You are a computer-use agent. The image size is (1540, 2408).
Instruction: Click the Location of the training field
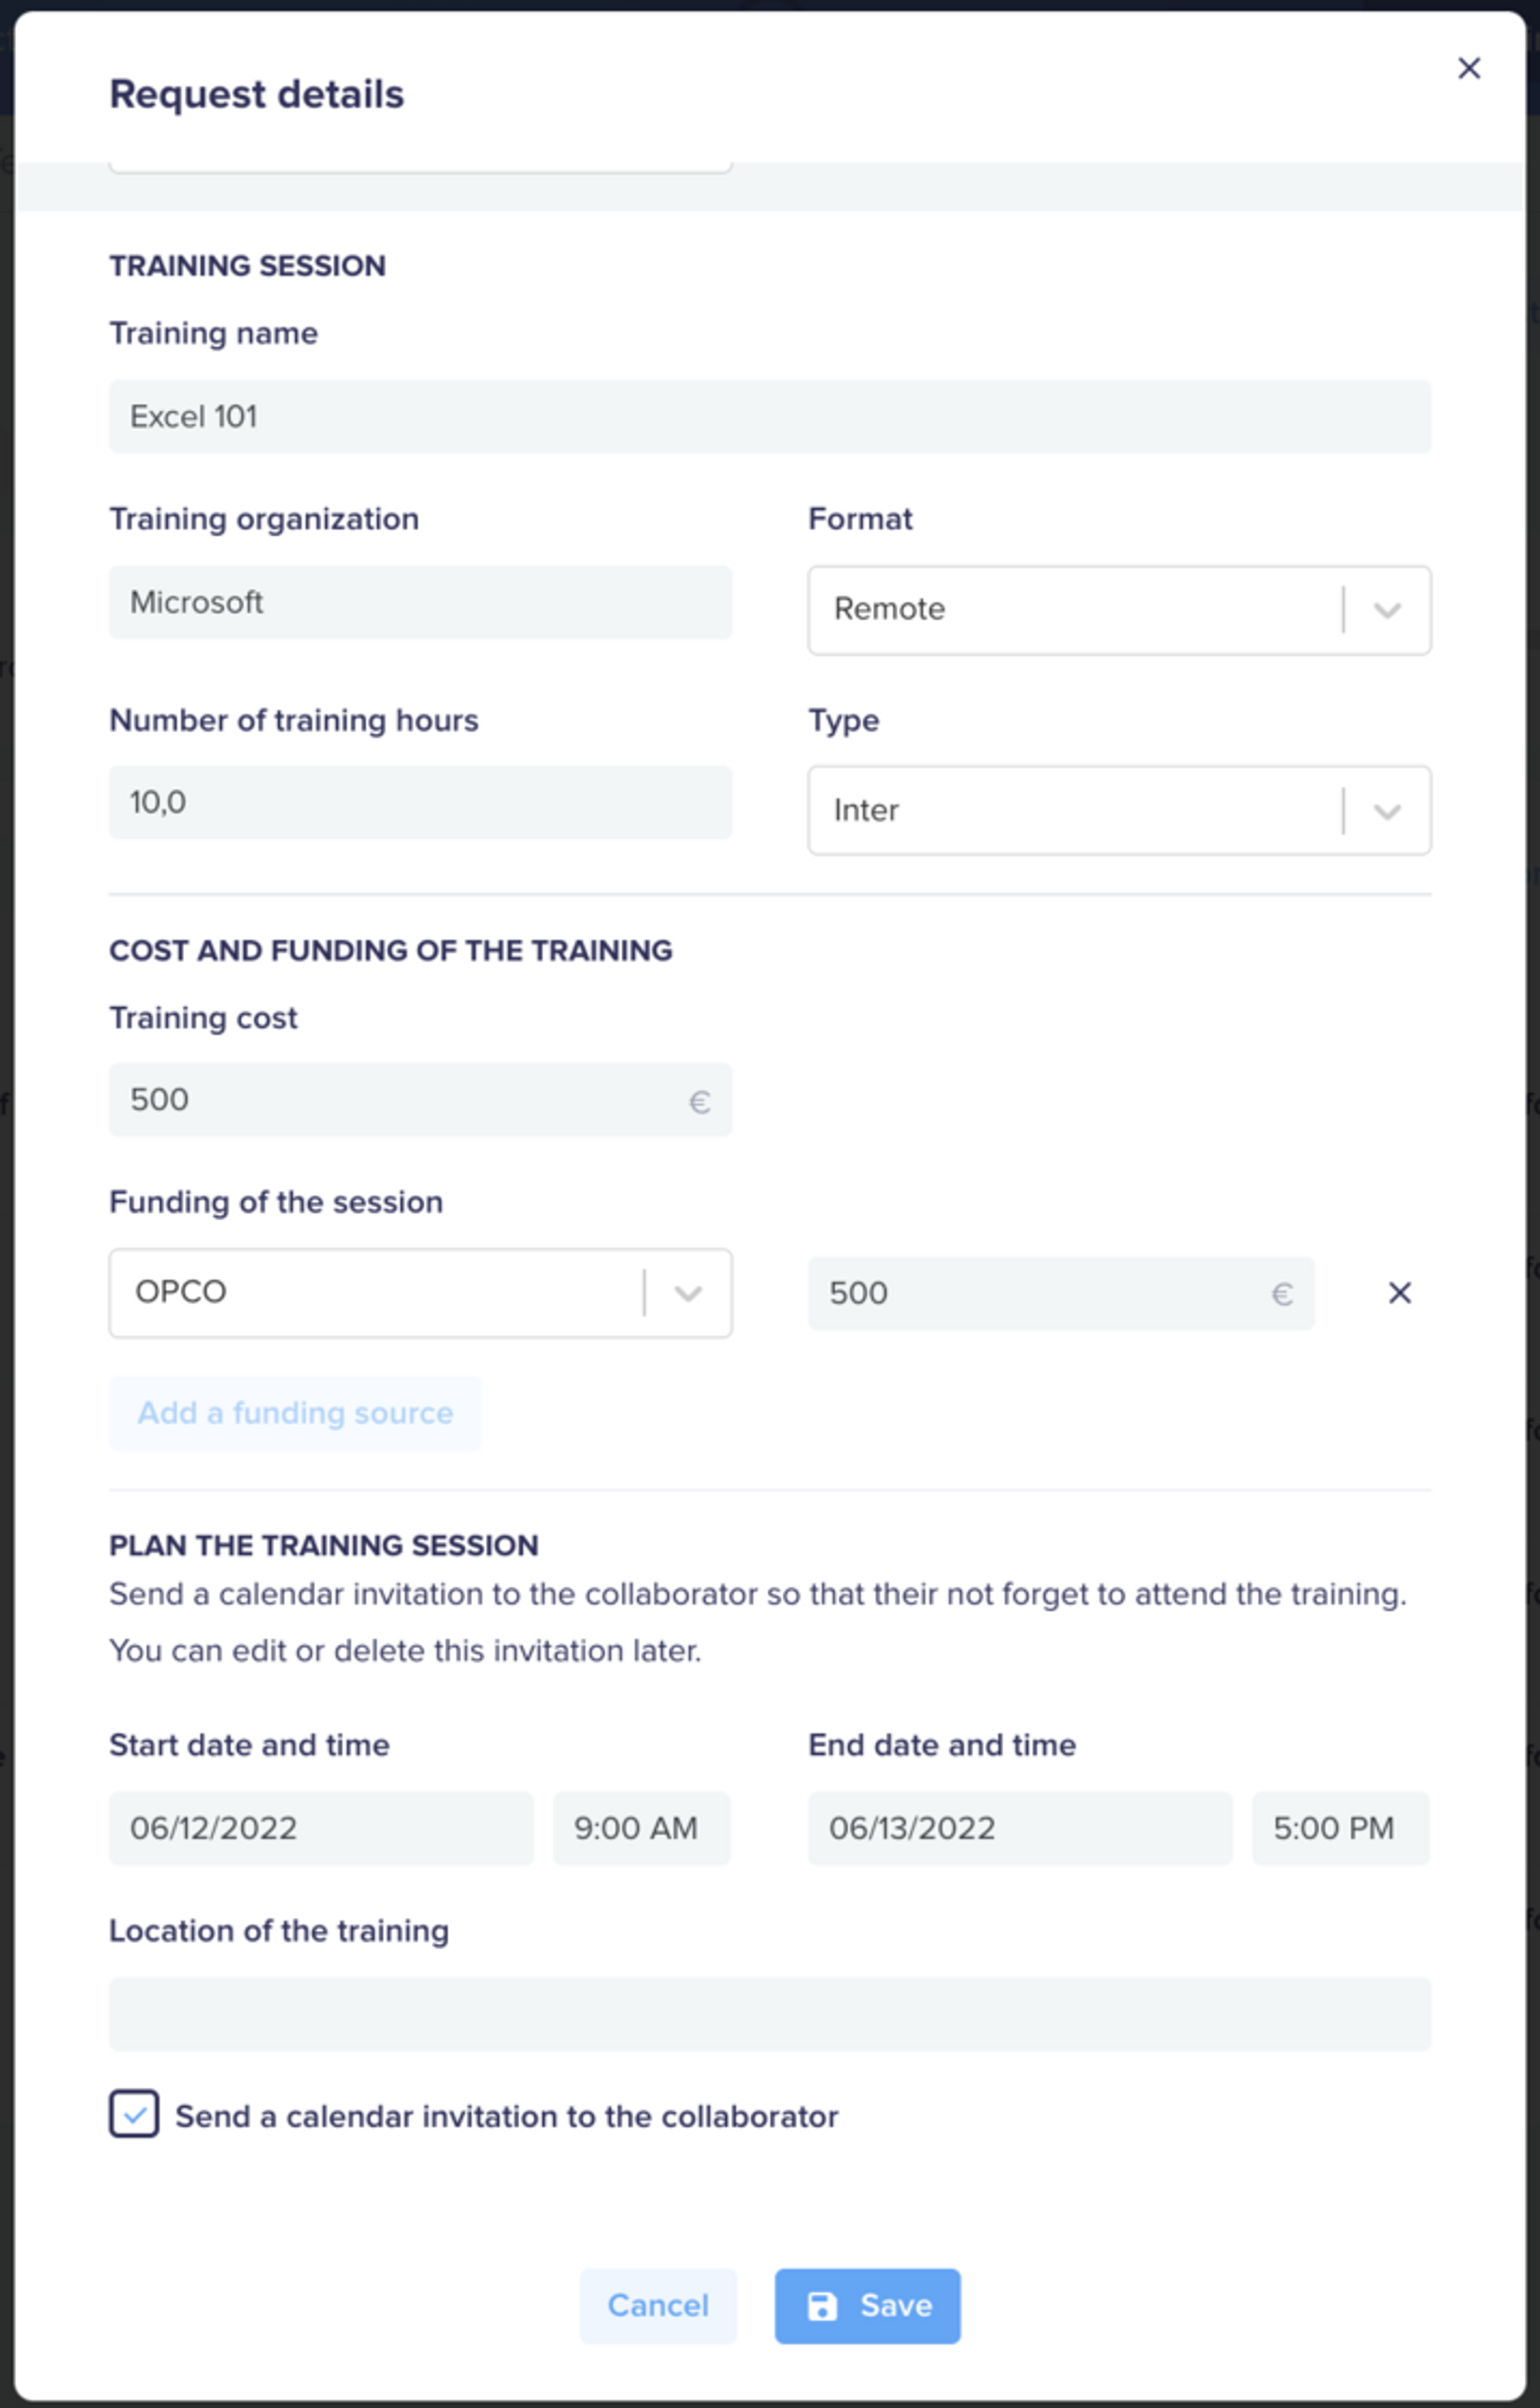pos(770,2014)
